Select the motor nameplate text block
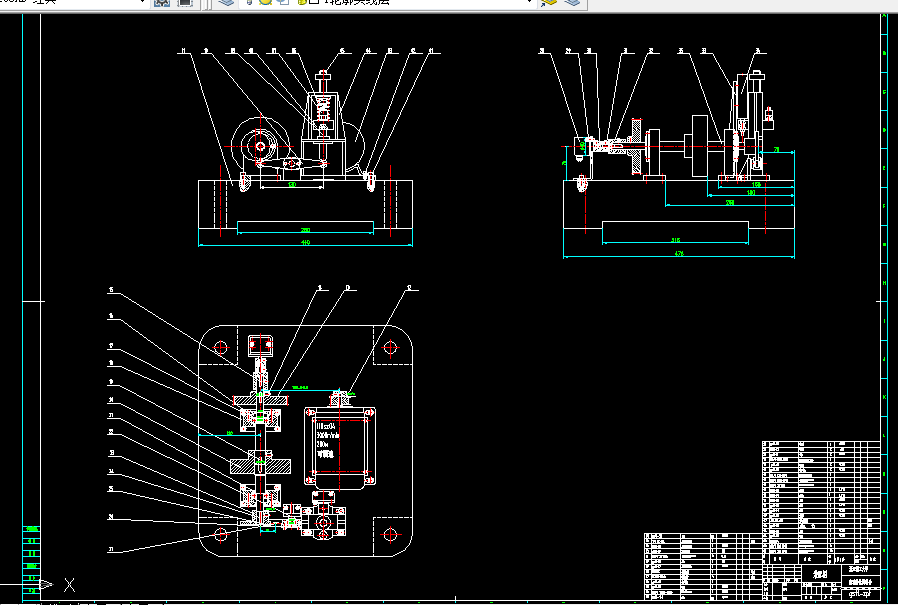The image size is (898, 605). [327, 439]
